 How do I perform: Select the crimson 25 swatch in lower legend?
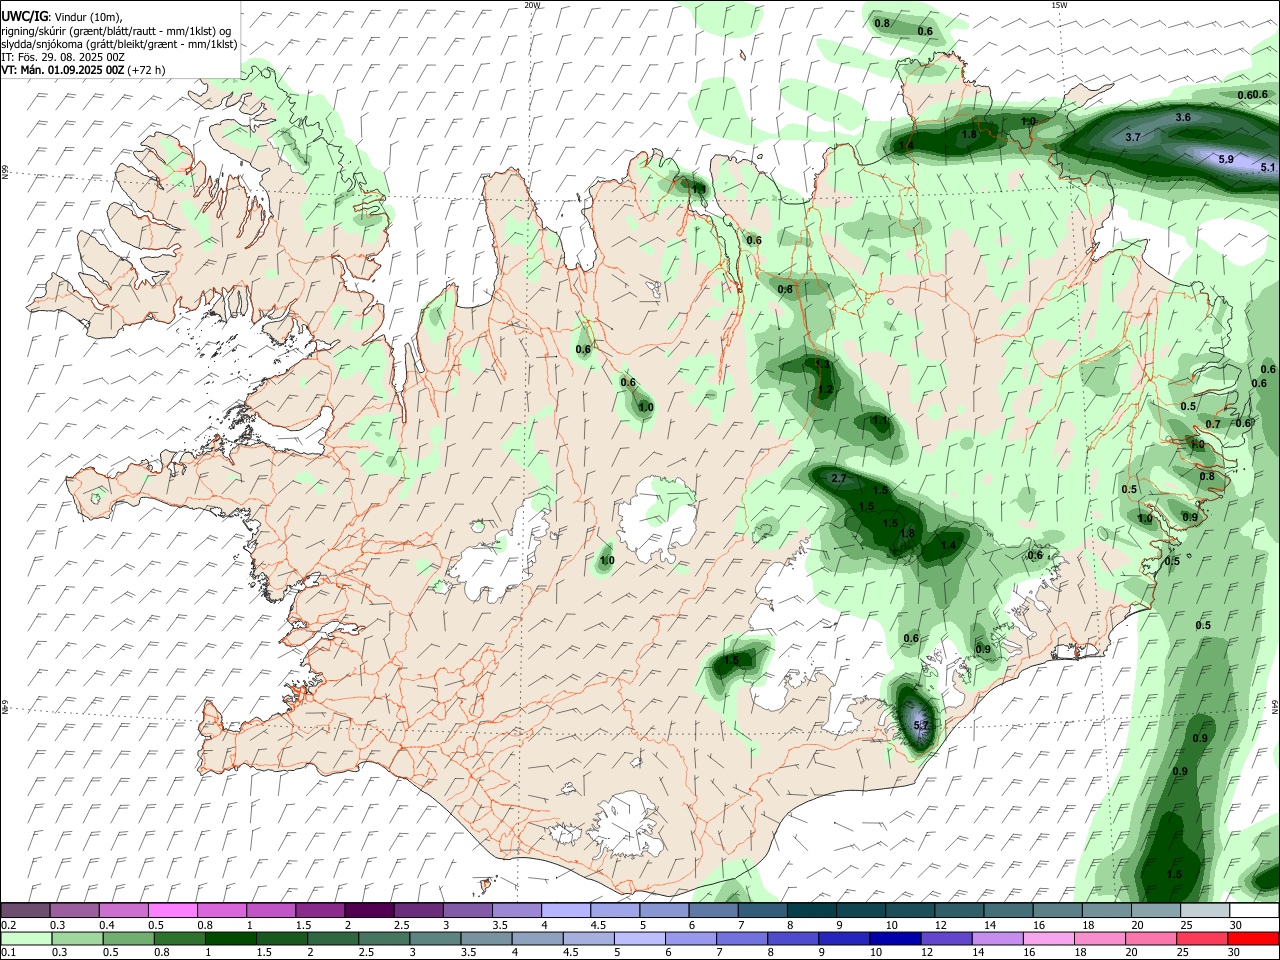[x=1203, y=938]
